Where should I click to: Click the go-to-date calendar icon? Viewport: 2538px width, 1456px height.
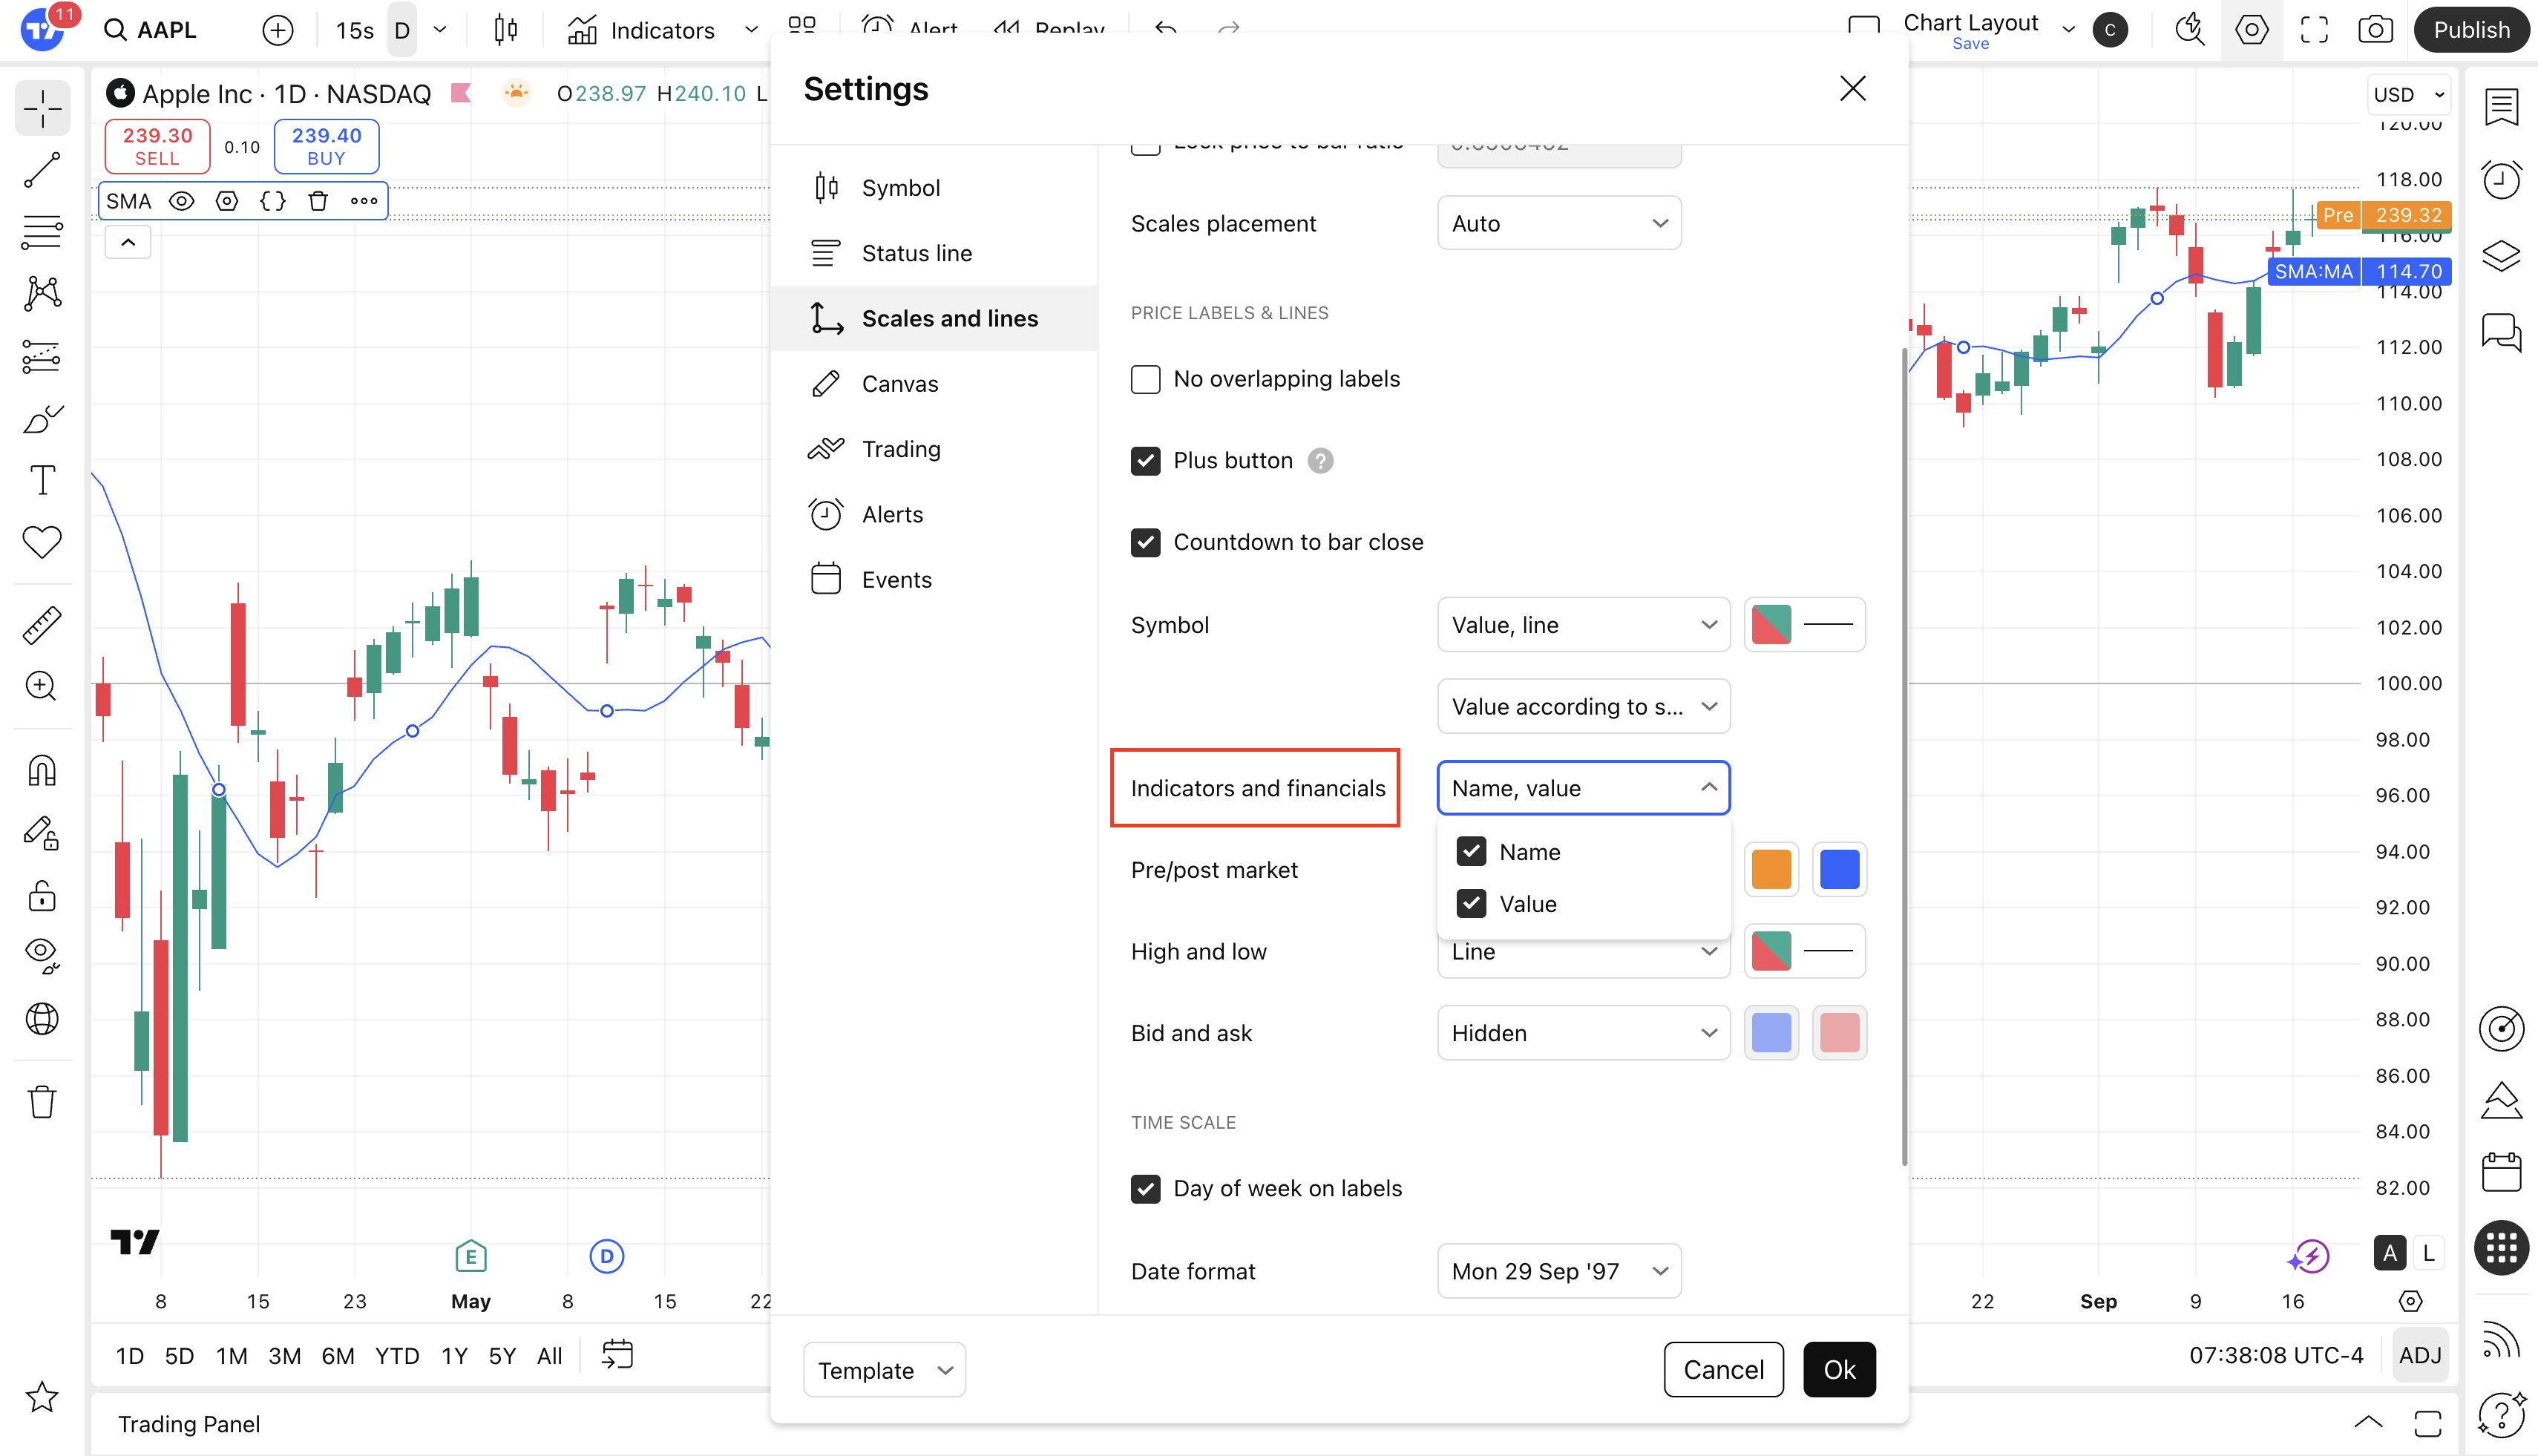(x=617, y=1355)
